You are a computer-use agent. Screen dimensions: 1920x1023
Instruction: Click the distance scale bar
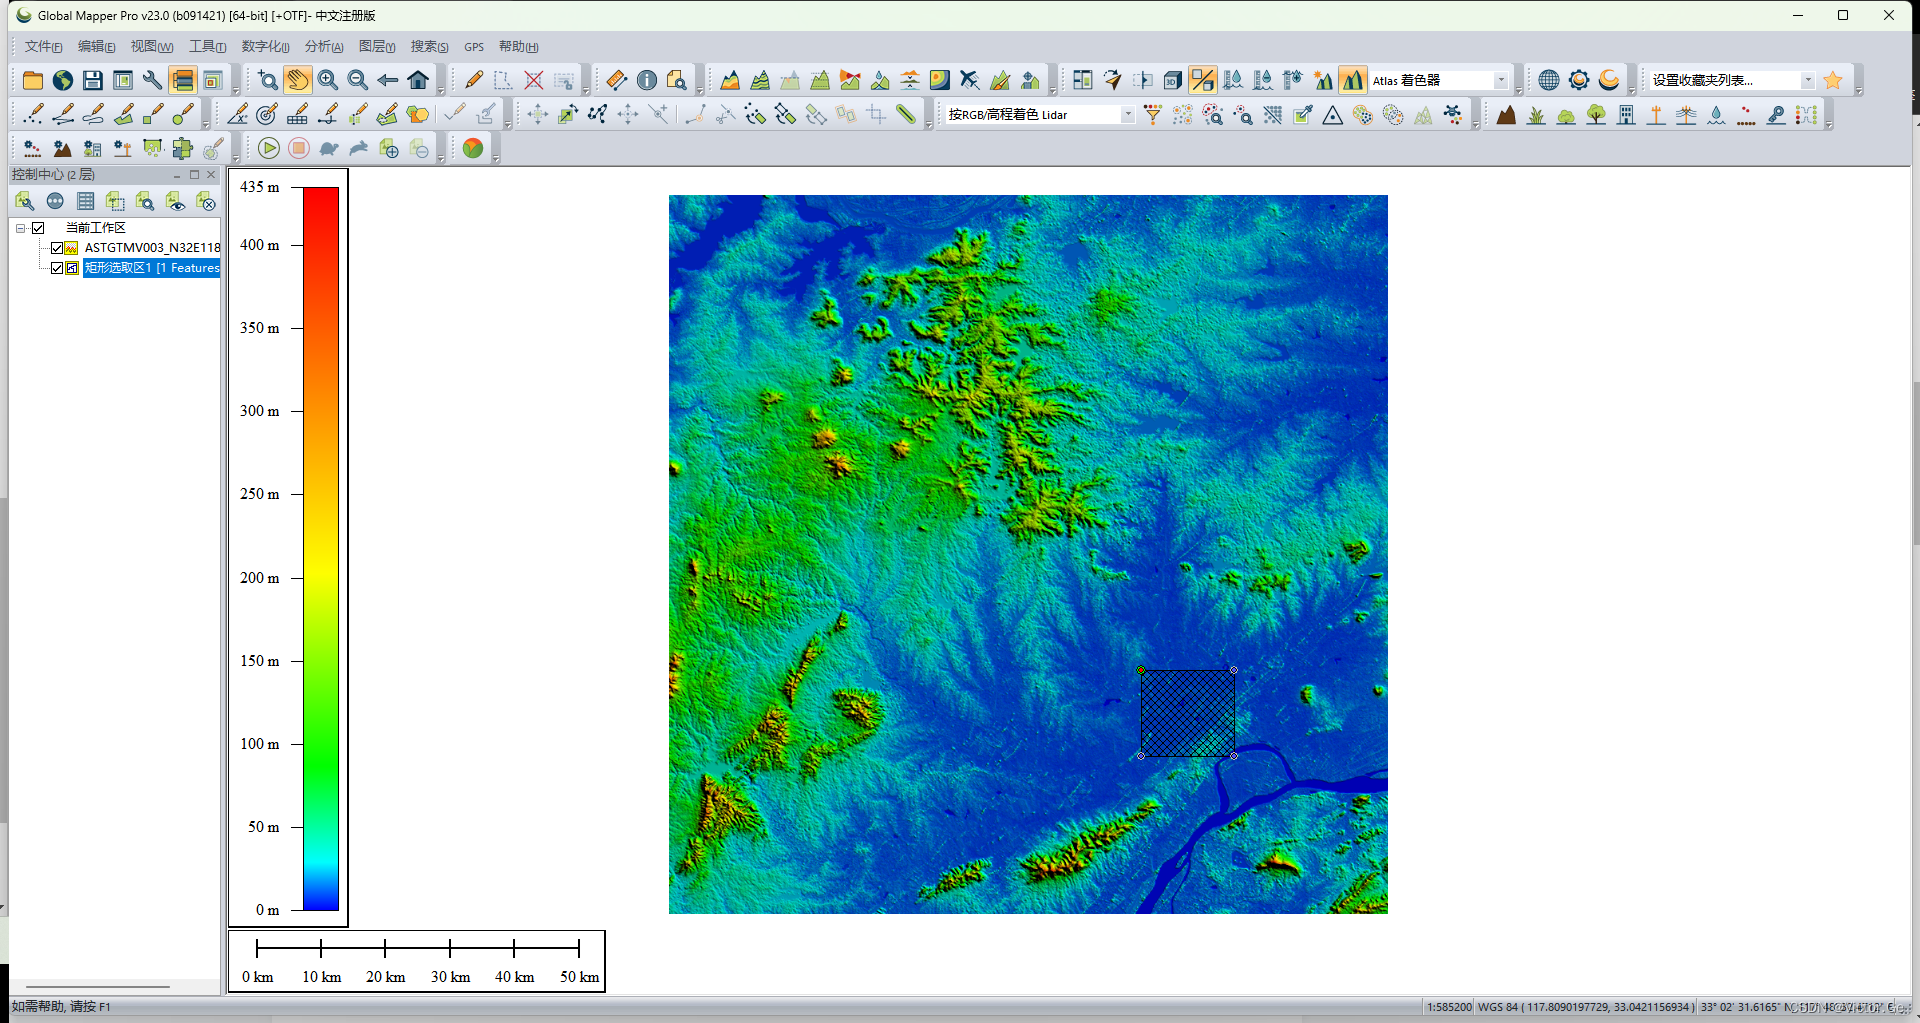[417, 961]
